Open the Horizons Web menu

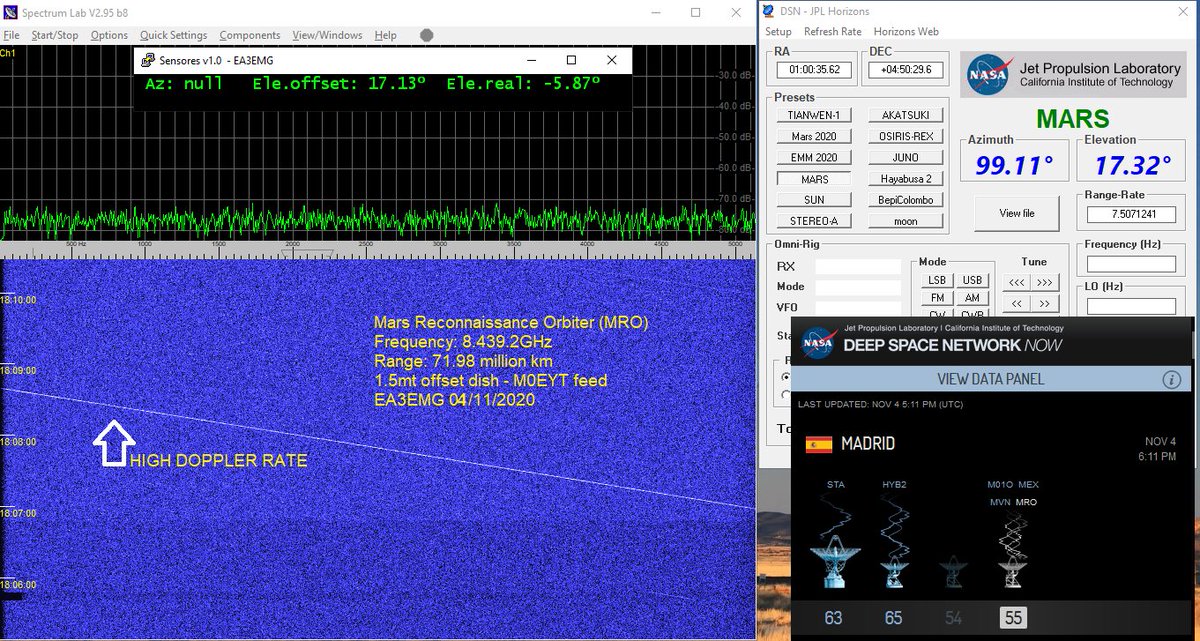(907, 31)
